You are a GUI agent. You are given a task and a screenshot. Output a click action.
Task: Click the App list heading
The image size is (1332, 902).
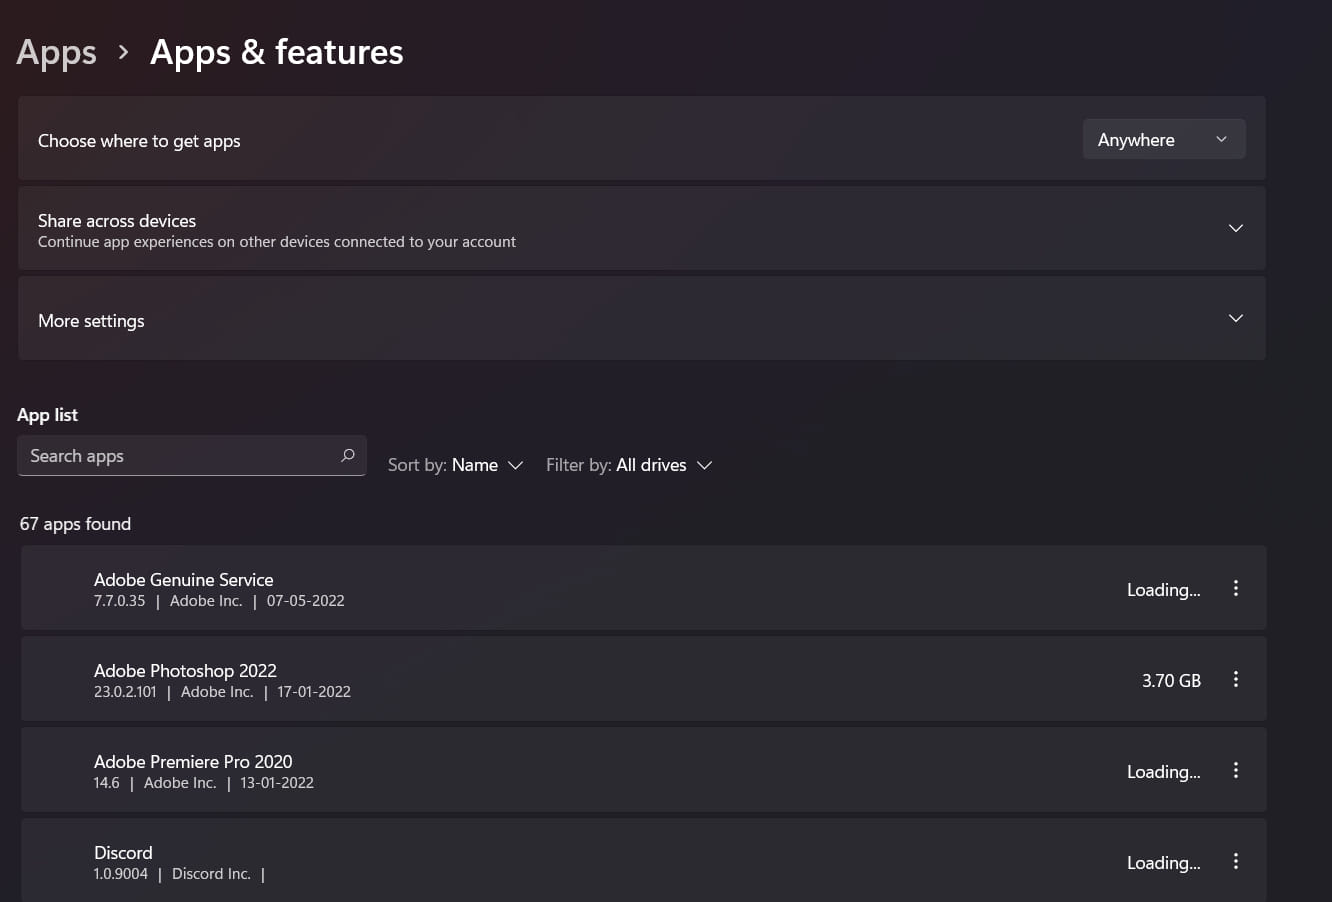click(x=47, y=415)
